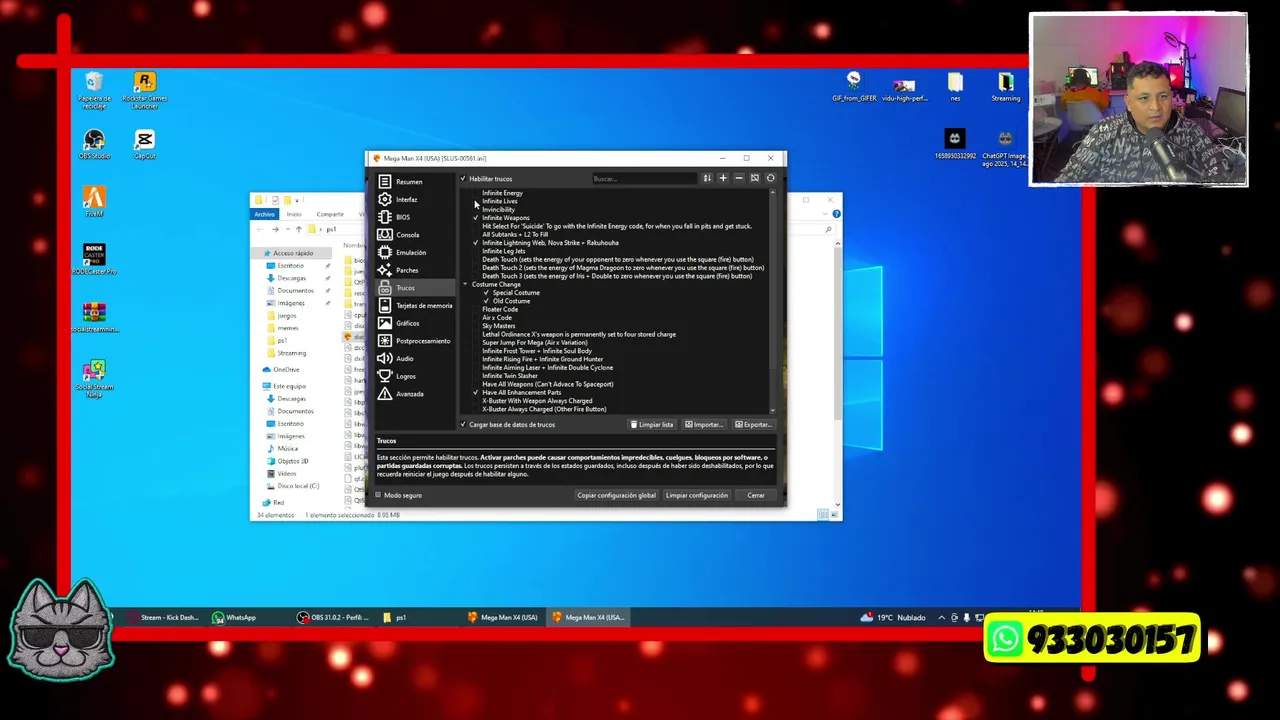Select the juegos folder in Explorer tree
This screenshot has height=720, width=1280.
tap(282, 316)
